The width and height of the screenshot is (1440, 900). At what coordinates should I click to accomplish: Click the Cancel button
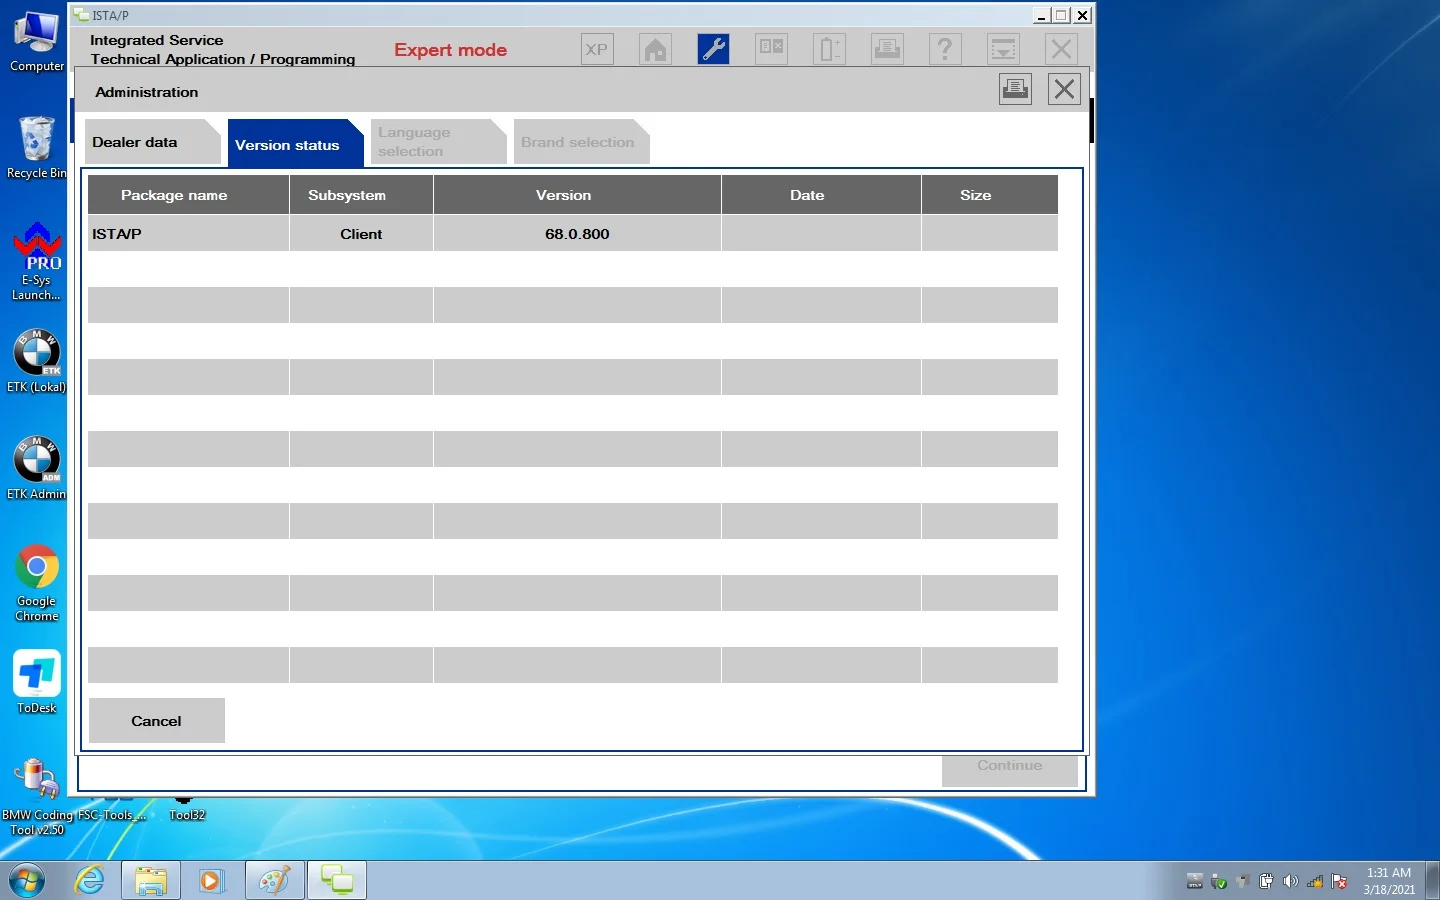pos(157,721)
